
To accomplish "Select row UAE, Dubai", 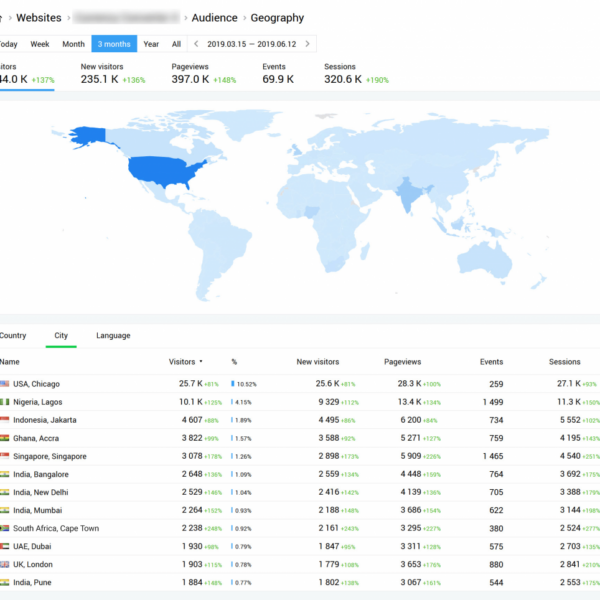I will pyautogui.click(x=300, y=546).
